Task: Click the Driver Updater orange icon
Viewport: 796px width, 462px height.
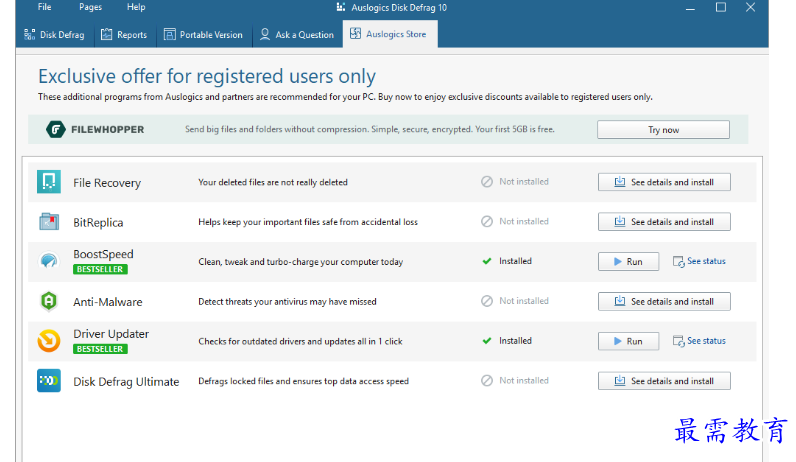Action: tap(49, 341)
